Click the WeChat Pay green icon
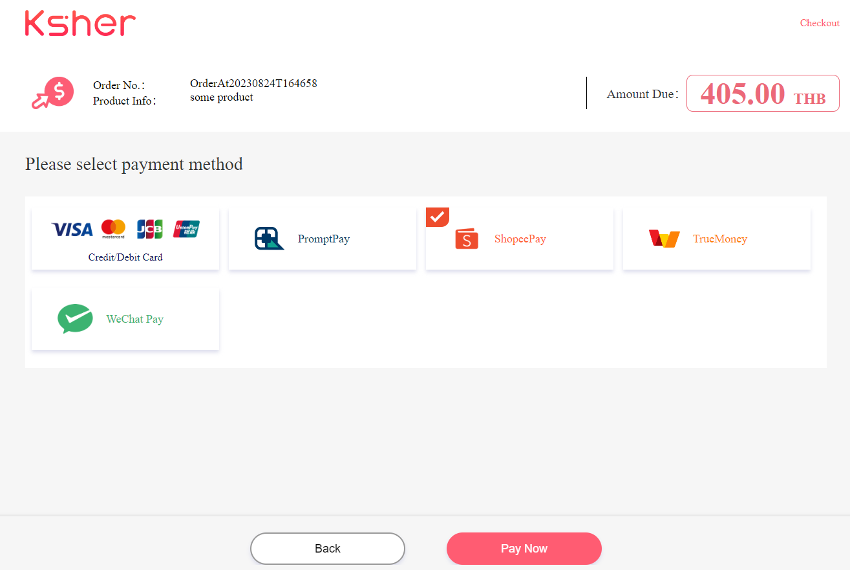Viewport: 850px width, 570px height. (x=75, y=318)
